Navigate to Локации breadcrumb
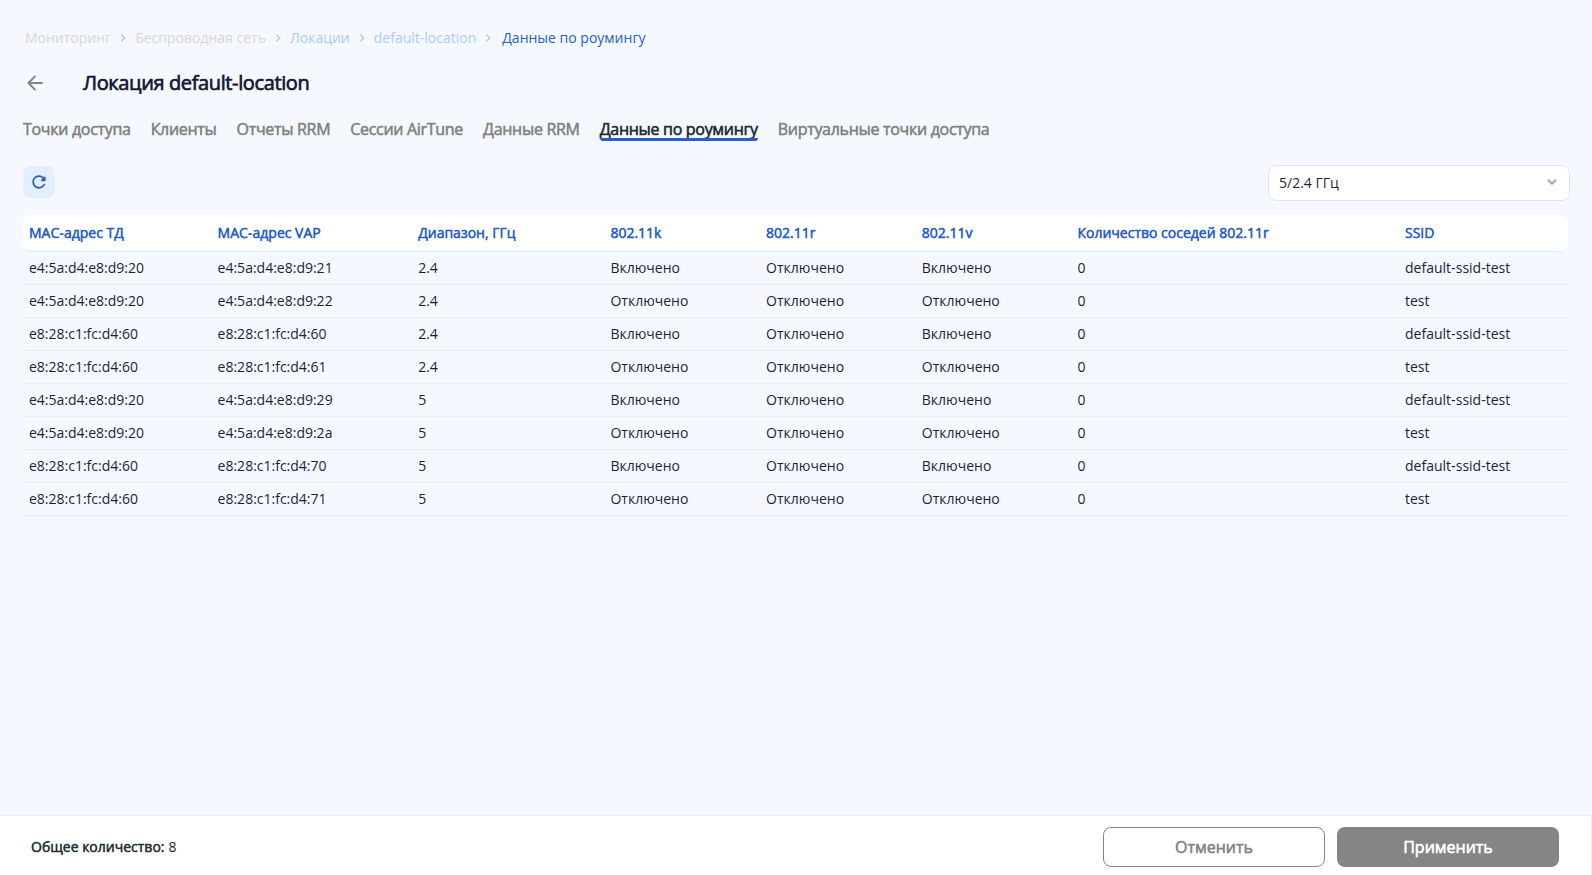The width and height of the screenshot is (1592, 875). tap(320, 38)
